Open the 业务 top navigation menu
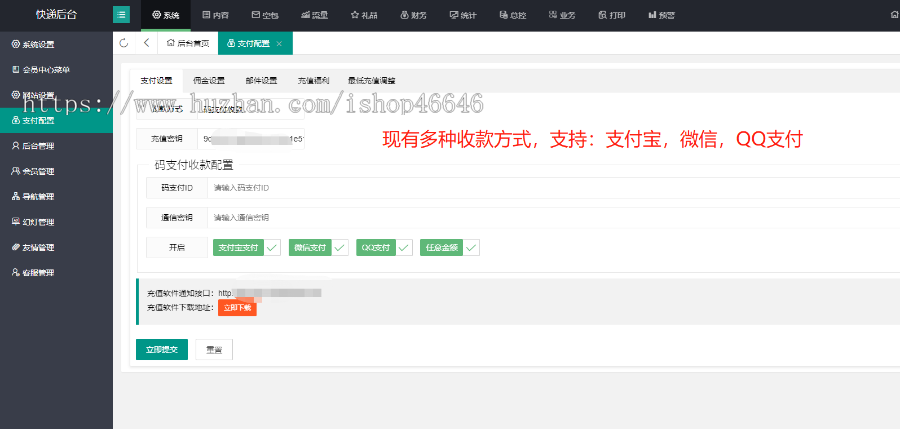Image resolution: width=900 pixels, height=429 pixels. pyautogui.click(x=561, y=16)
